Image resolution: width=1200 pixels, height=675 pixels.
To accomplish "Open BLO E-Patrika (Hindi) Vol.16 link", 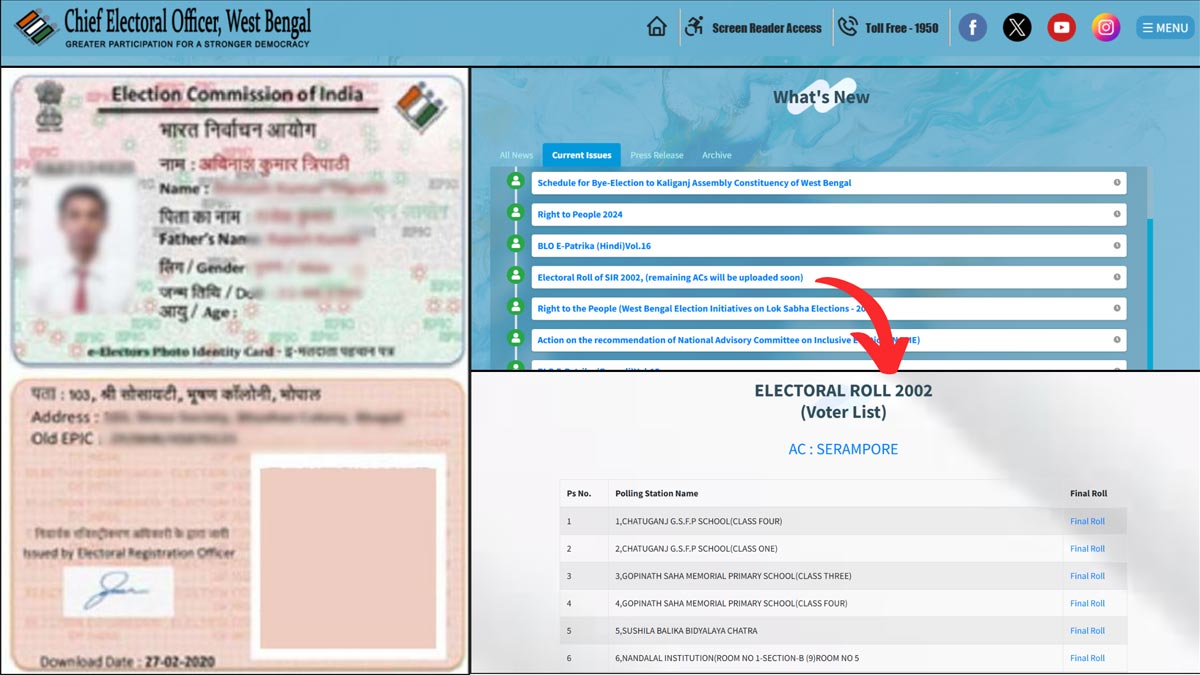I will (x=594, y=246).
